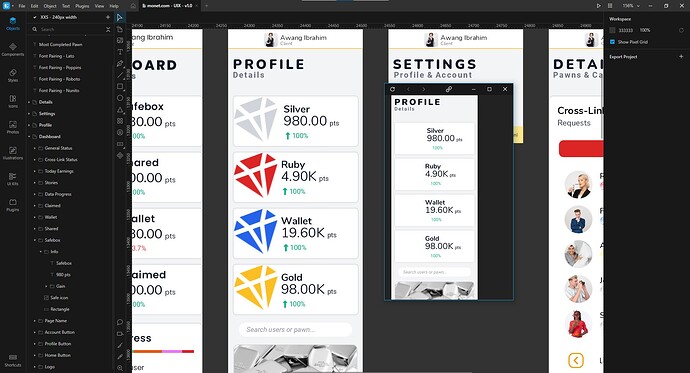Expand the Details group

pyautogui.click(x=29, y=102)
